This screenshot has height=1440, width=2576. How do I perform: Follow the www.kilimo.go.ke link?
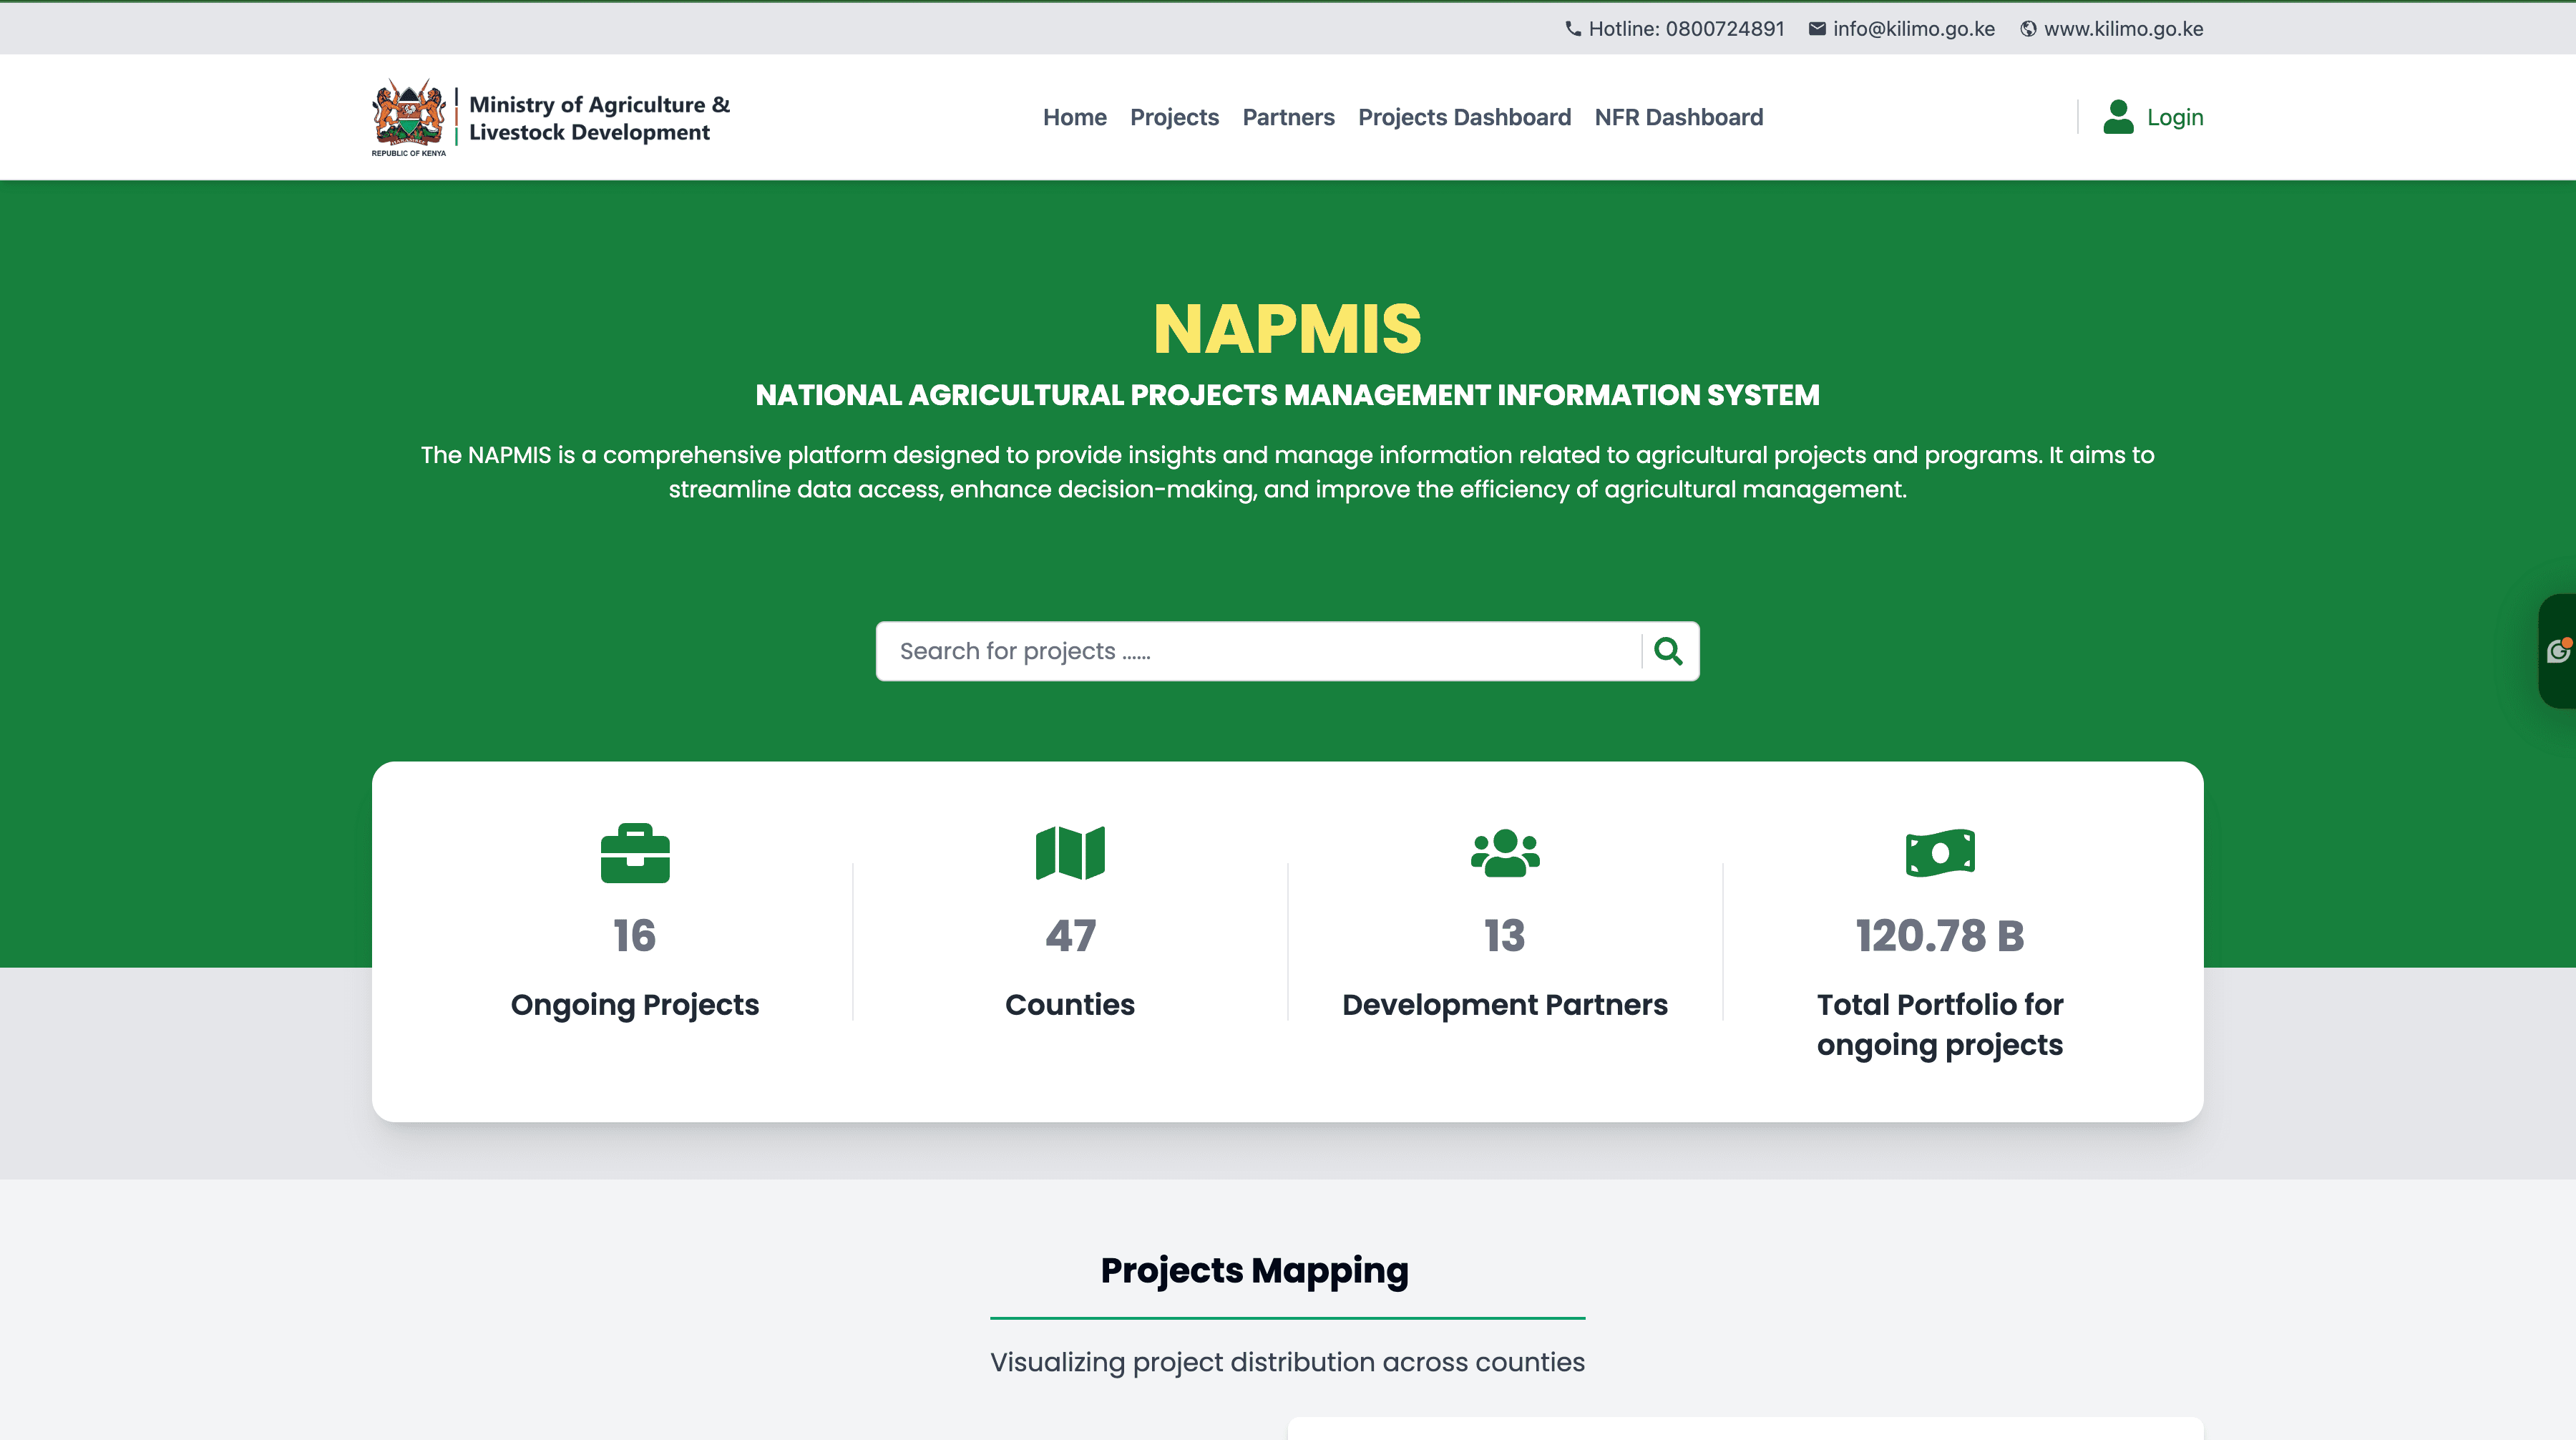(2124, 28)
